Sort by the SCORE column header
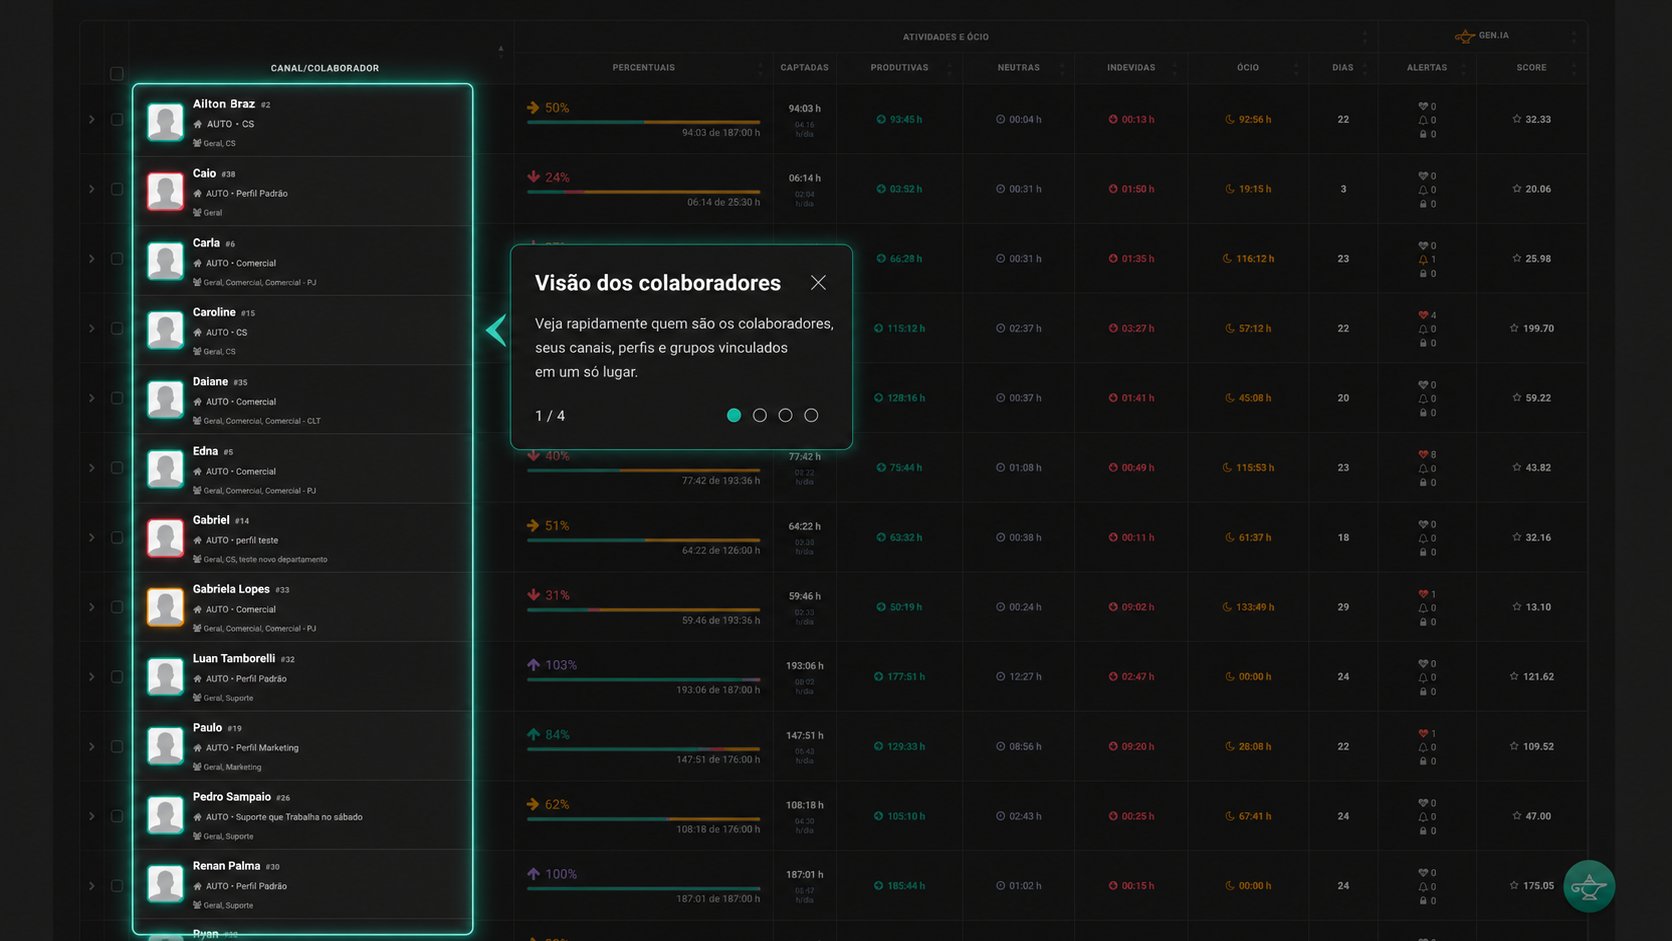 click(1531, 68)
